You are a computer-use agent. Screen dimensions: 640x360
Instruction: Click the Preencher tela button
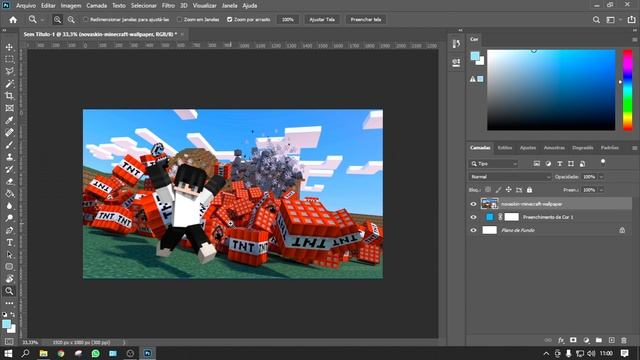(x=366, y=20)
